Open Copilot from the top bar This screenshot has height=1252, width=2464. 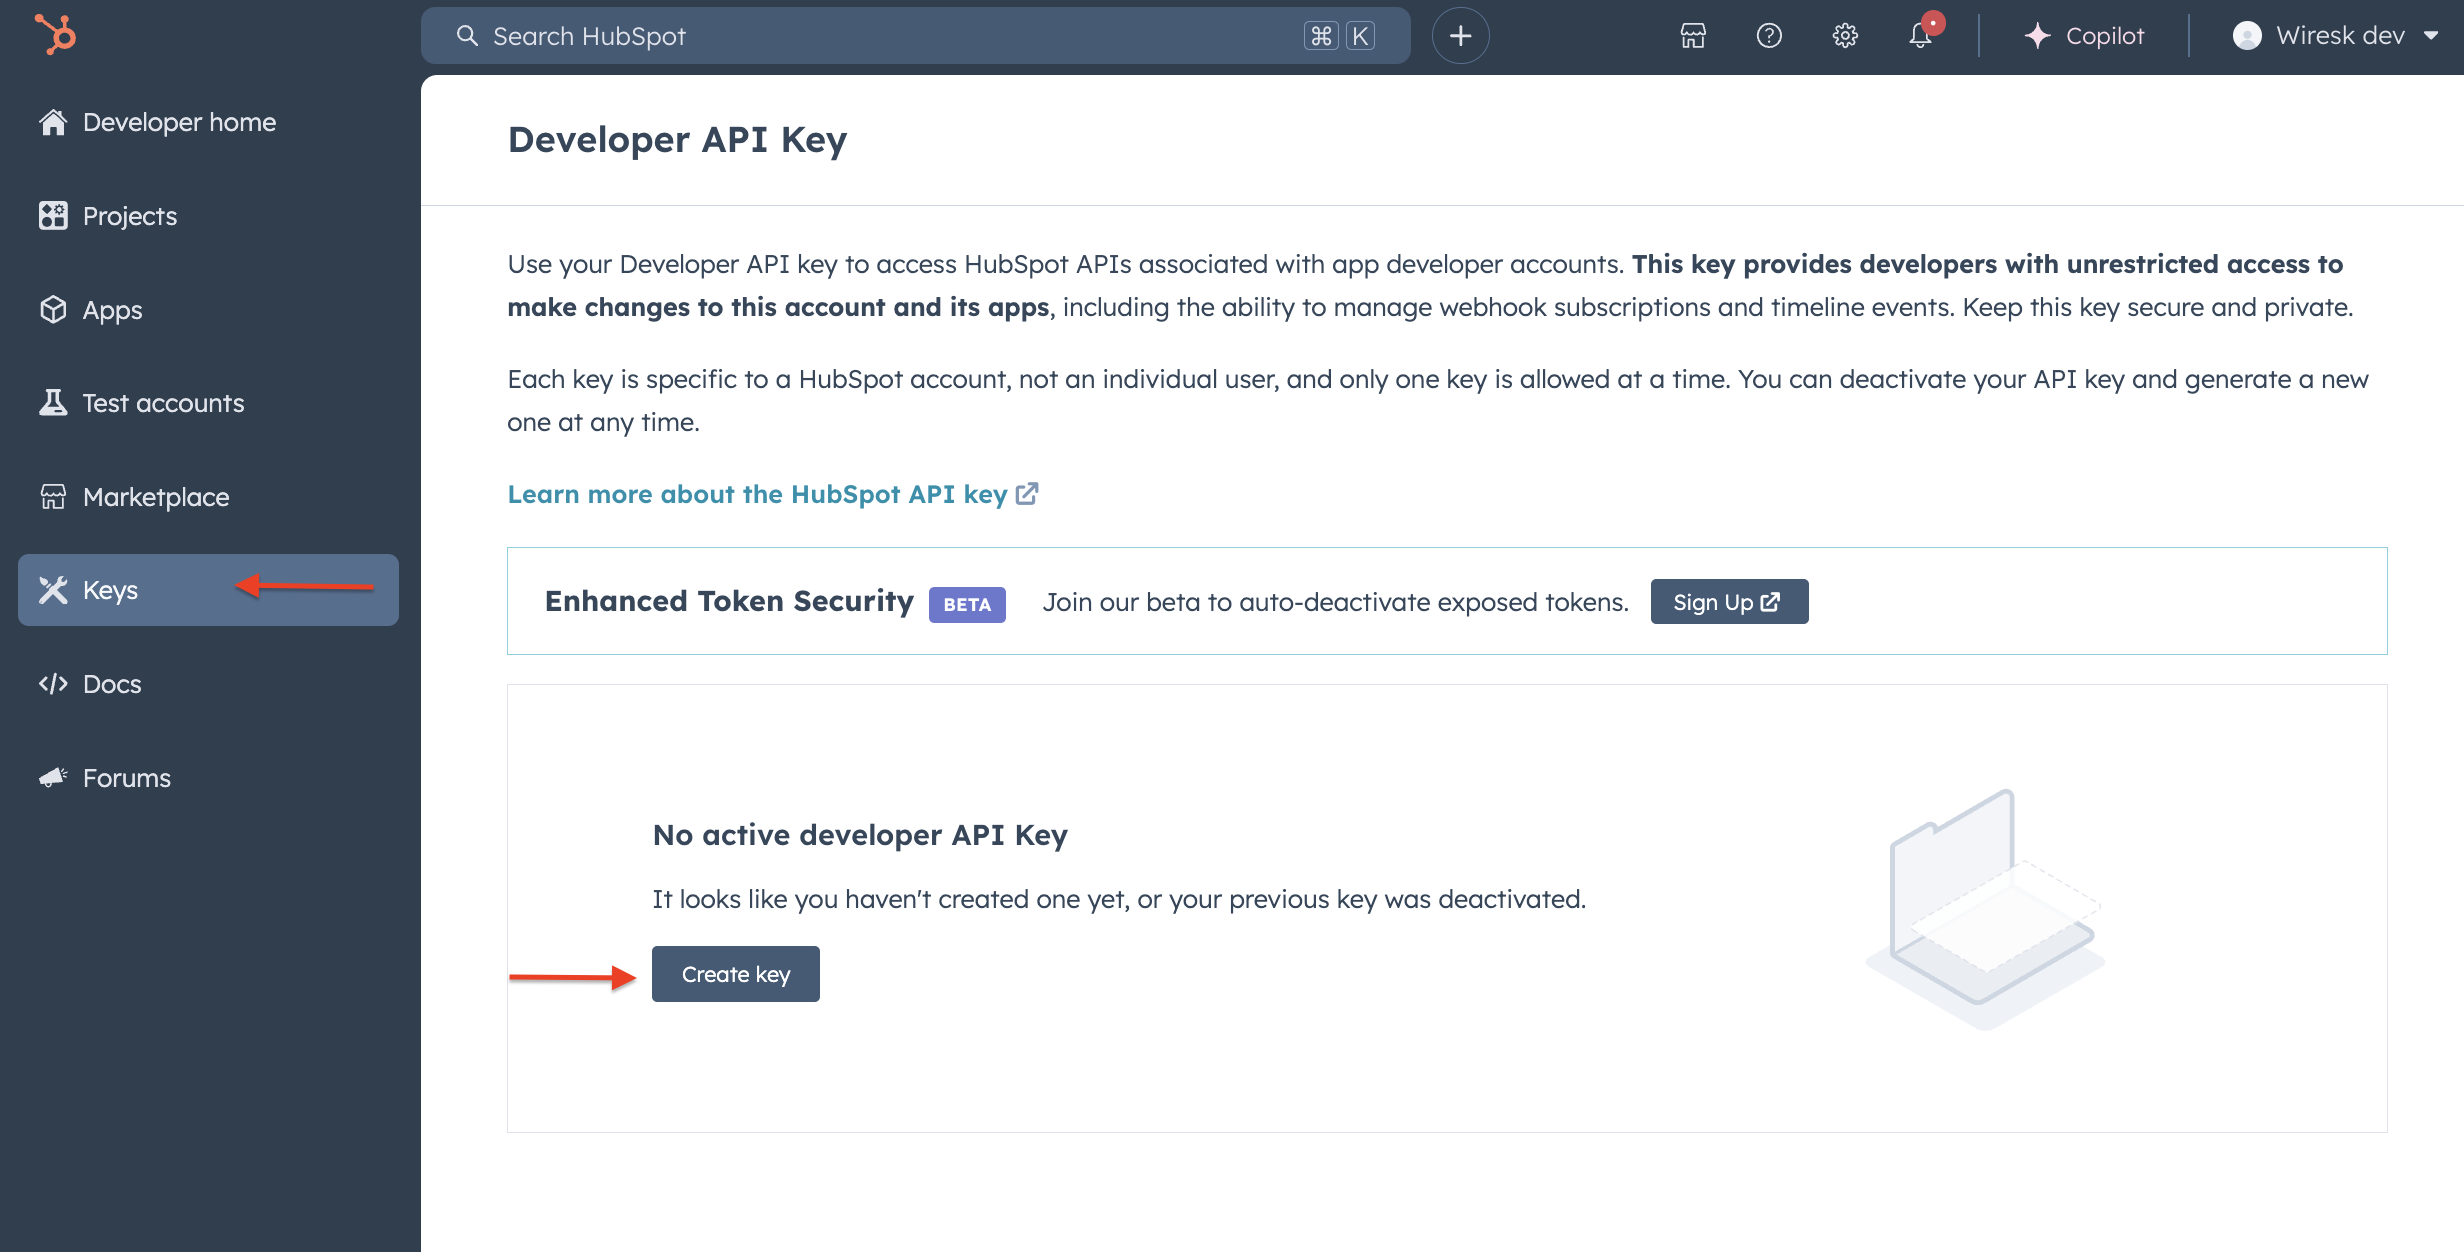(x=2084, y=36)
